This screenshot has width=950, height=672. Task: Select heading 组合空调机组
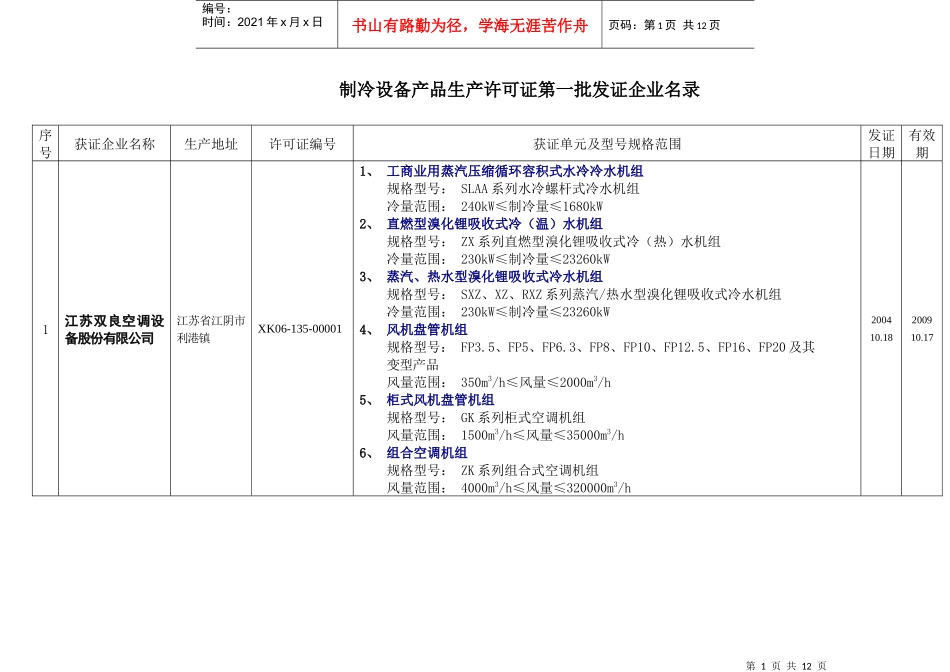point(427,453)
